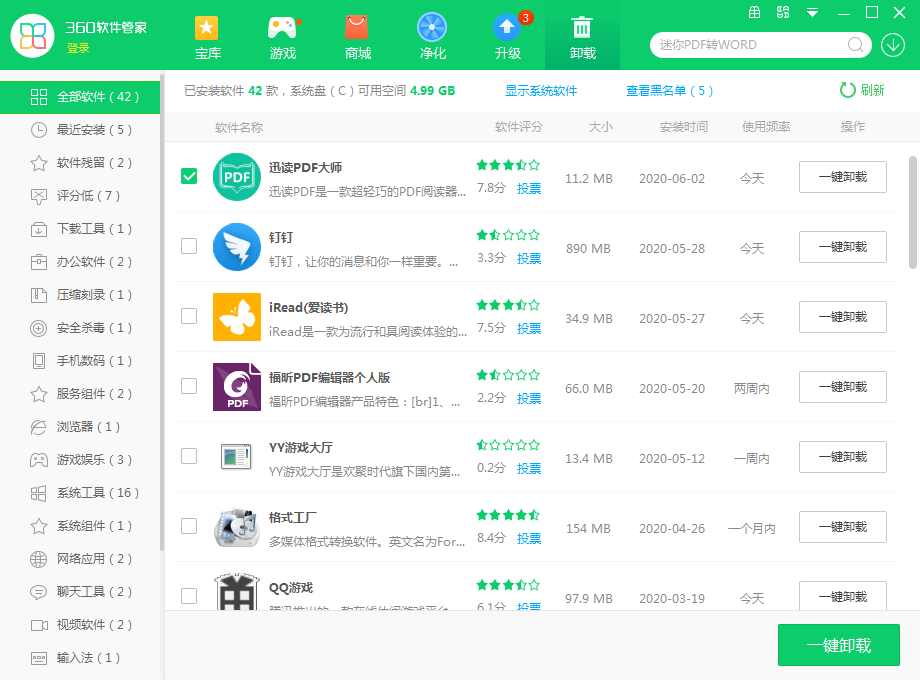The height and width of the screenshot is (680, 920).
Task: Uncheck the 迅读PDF大师 checkbox
Action: click(189, 176)
